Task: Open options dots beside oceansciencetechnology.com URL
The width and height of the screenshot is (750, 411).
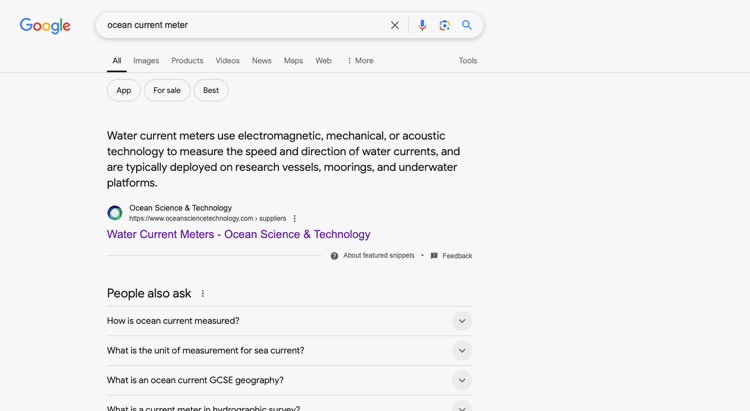Action: point(295,218)
